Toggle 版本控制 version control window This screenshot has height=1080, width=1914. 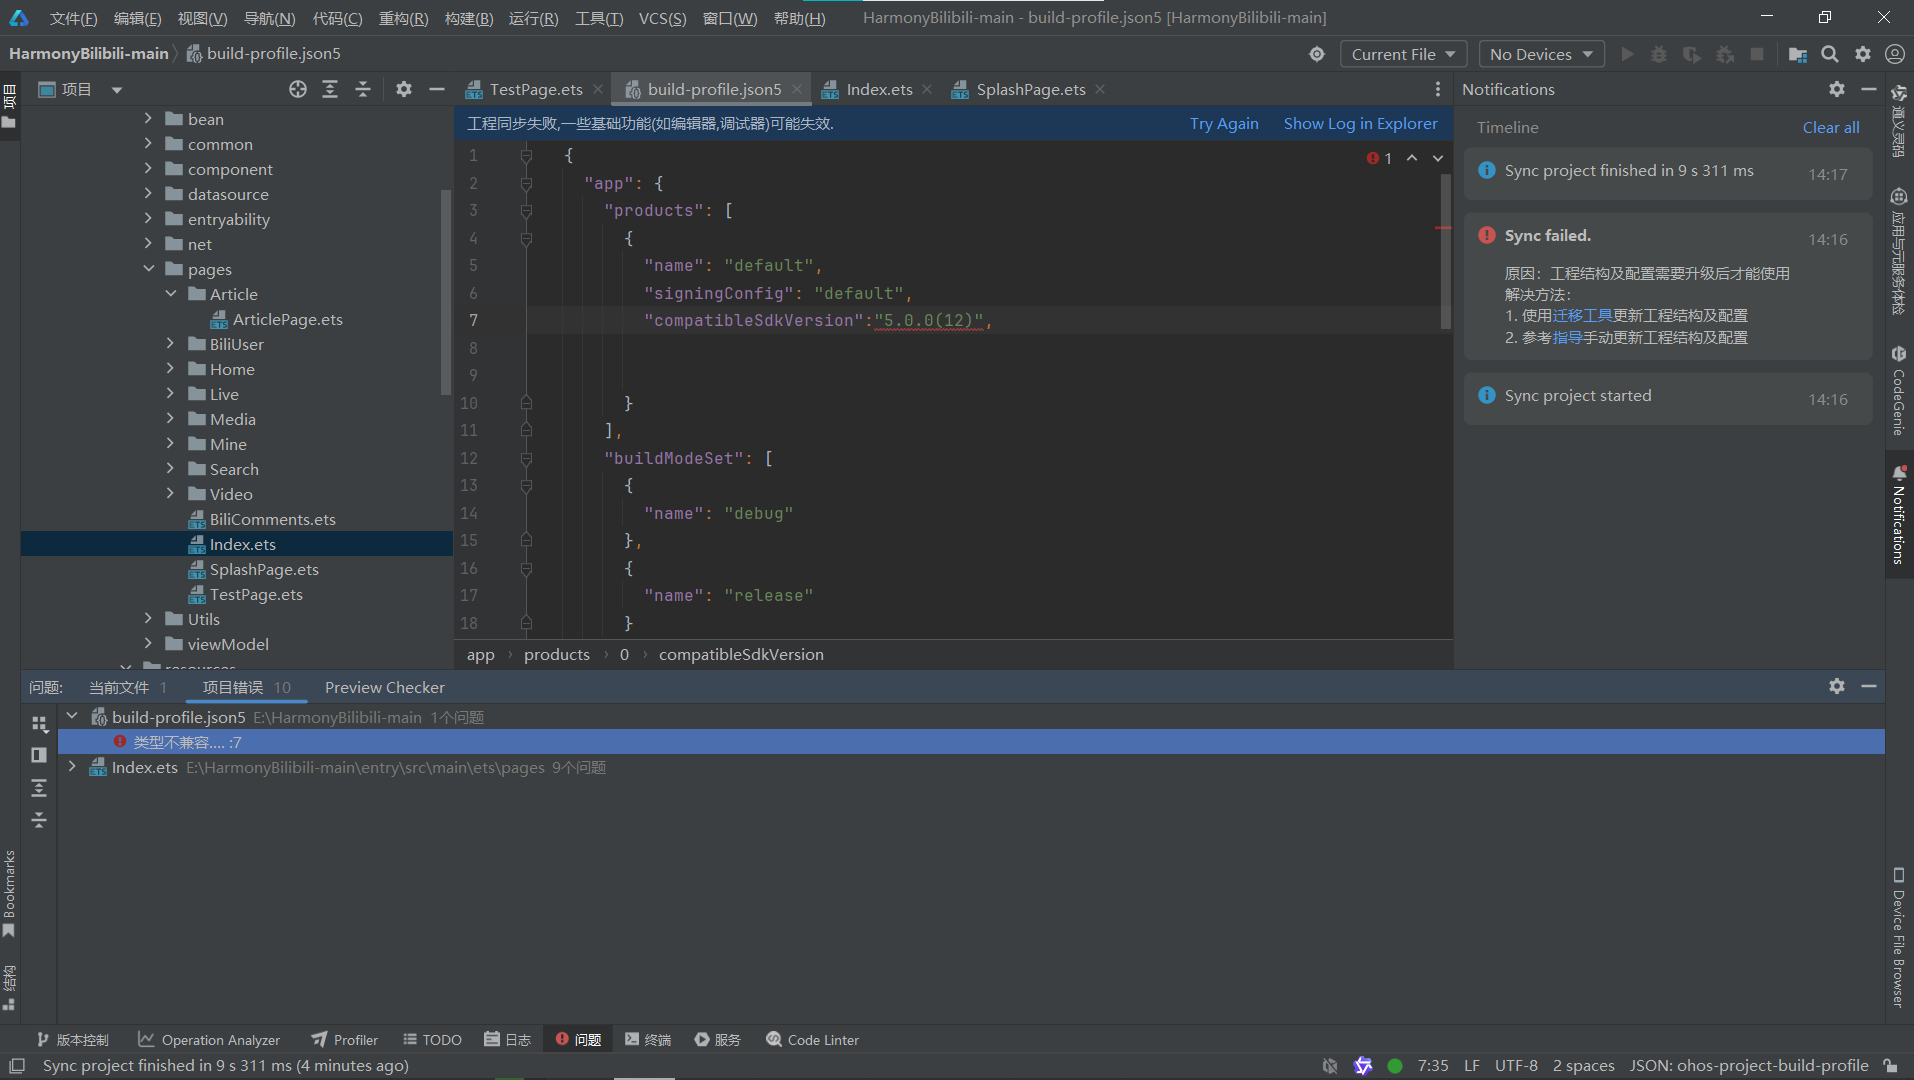click(x=72, y=1040)
